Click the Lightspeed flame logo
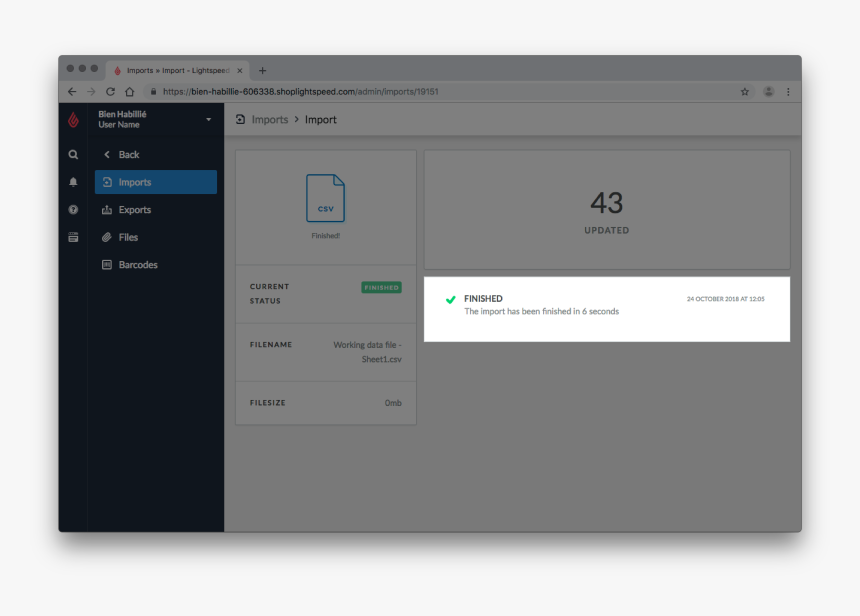 pos(73,119)
